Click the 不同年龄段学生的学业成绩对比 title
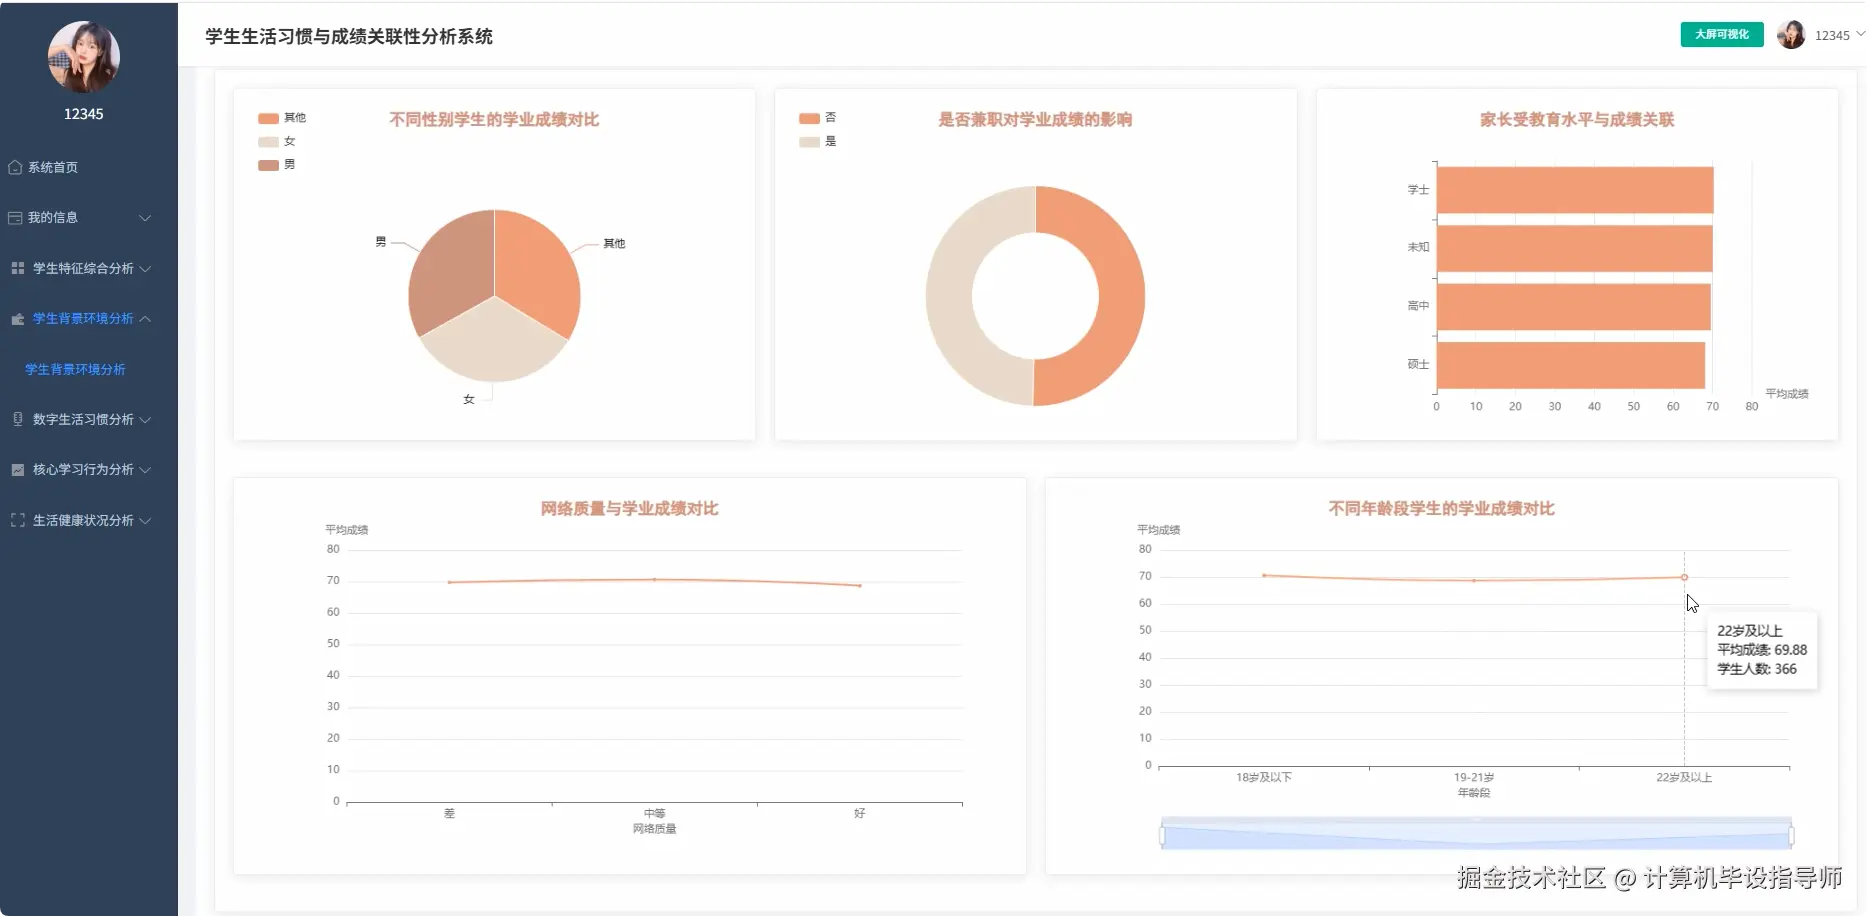Screen dimensions: 1867x916 point(1441,508)
